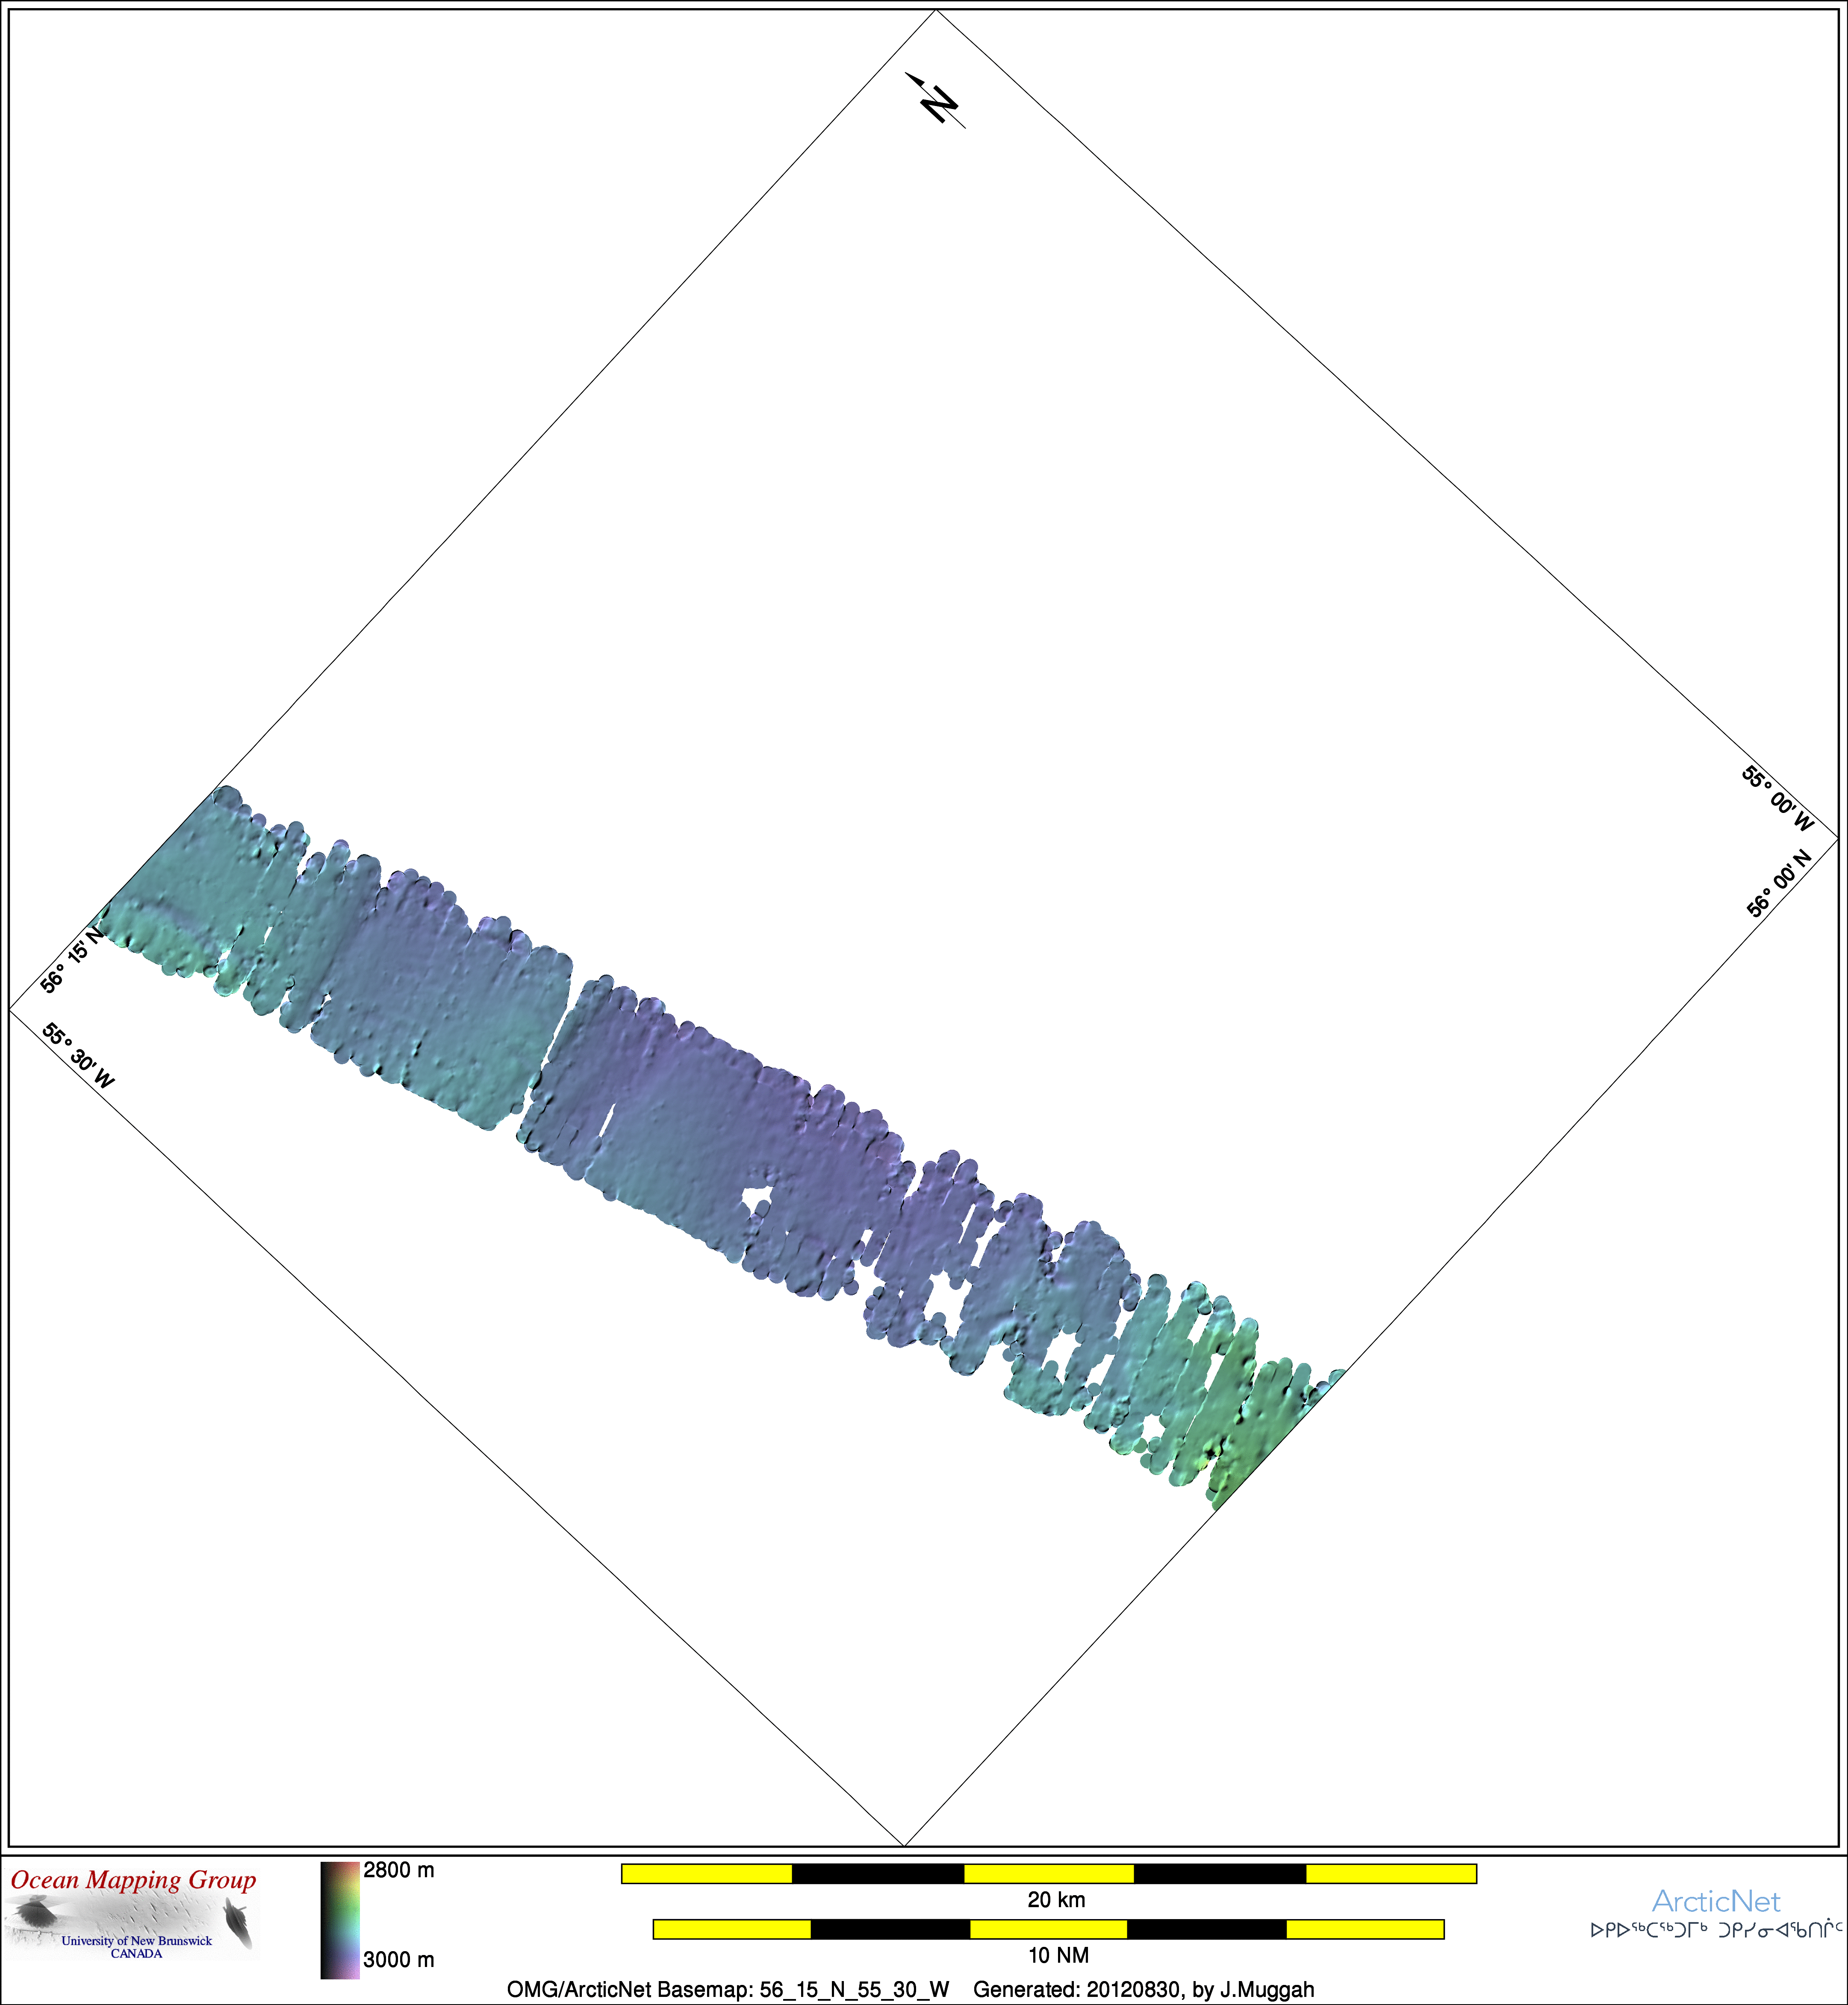Click the 3000 m depth legend label
Image resolution: width=1848 pixels, height=2005 pixels.
(x=398, y=1959)
